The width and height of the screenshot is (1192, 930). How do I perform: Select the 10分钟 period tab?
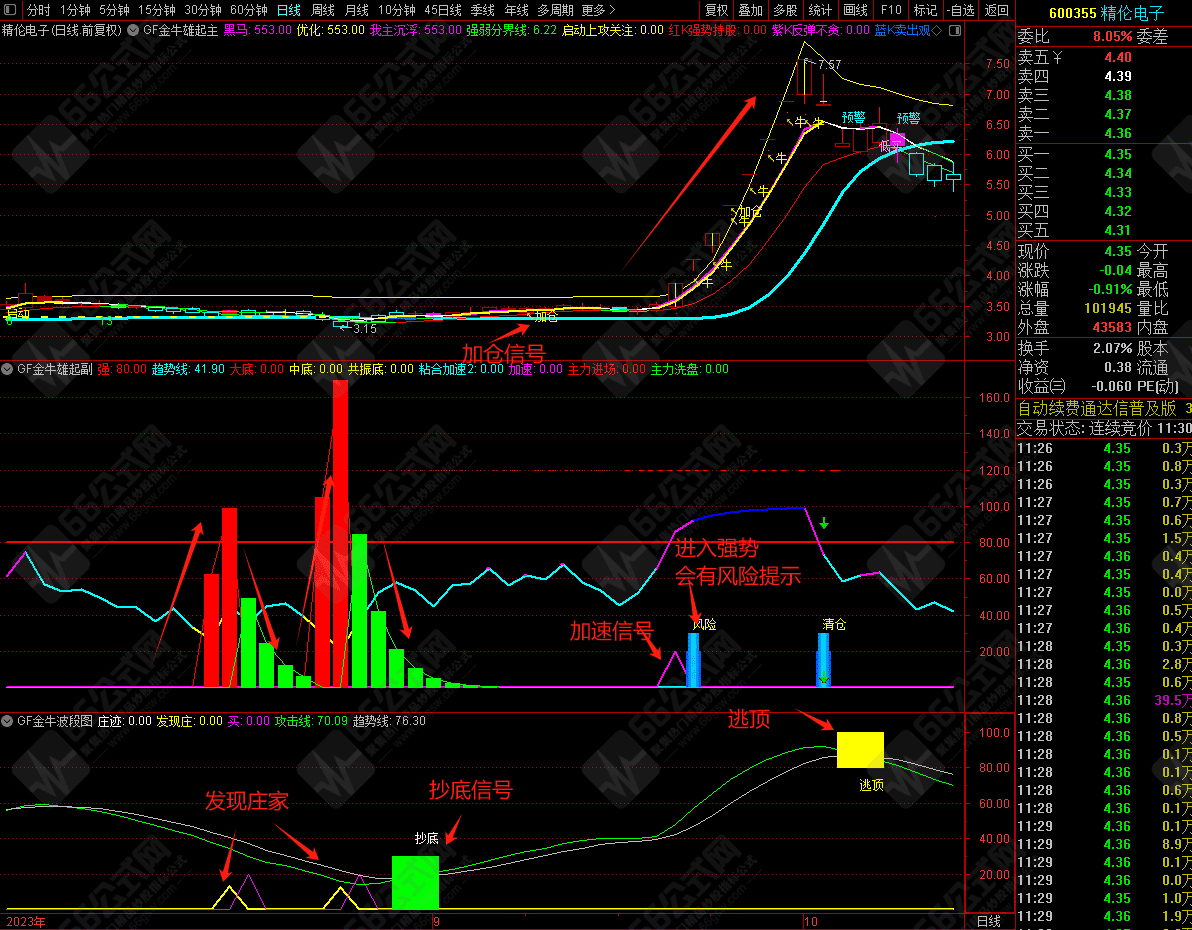pyautogui.click(x=397, y=10)
